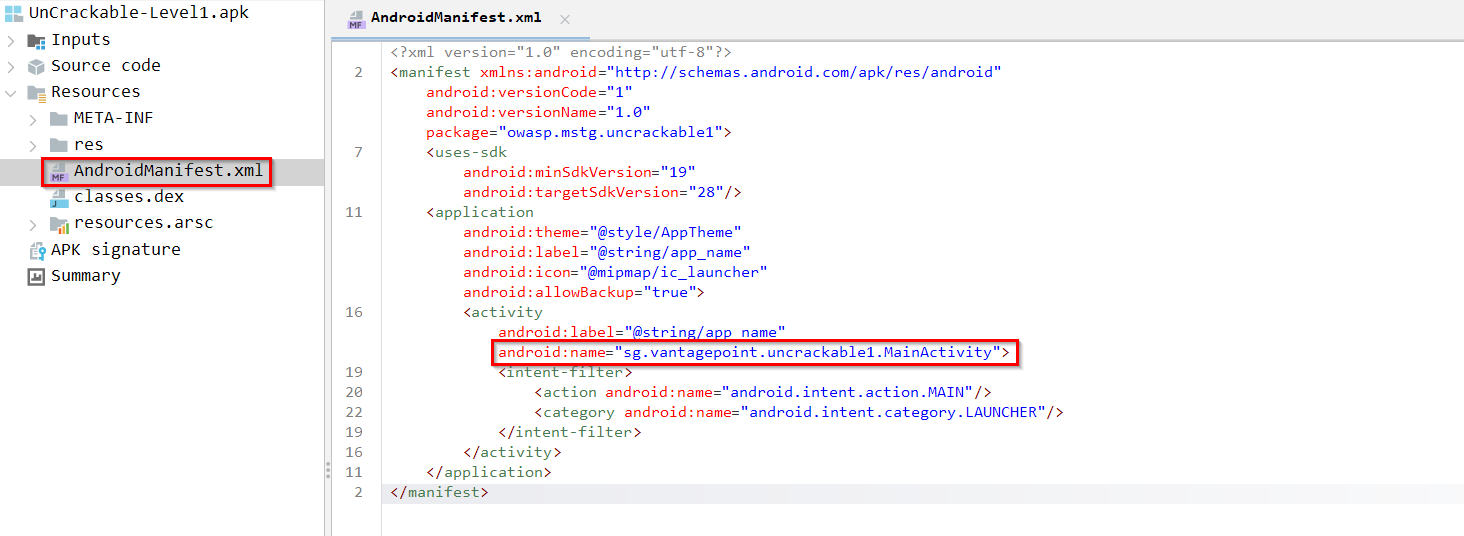Viewport: 1464px width, 536px height.
Task: Open the Summary item
Action: click(x=86, y=275)
